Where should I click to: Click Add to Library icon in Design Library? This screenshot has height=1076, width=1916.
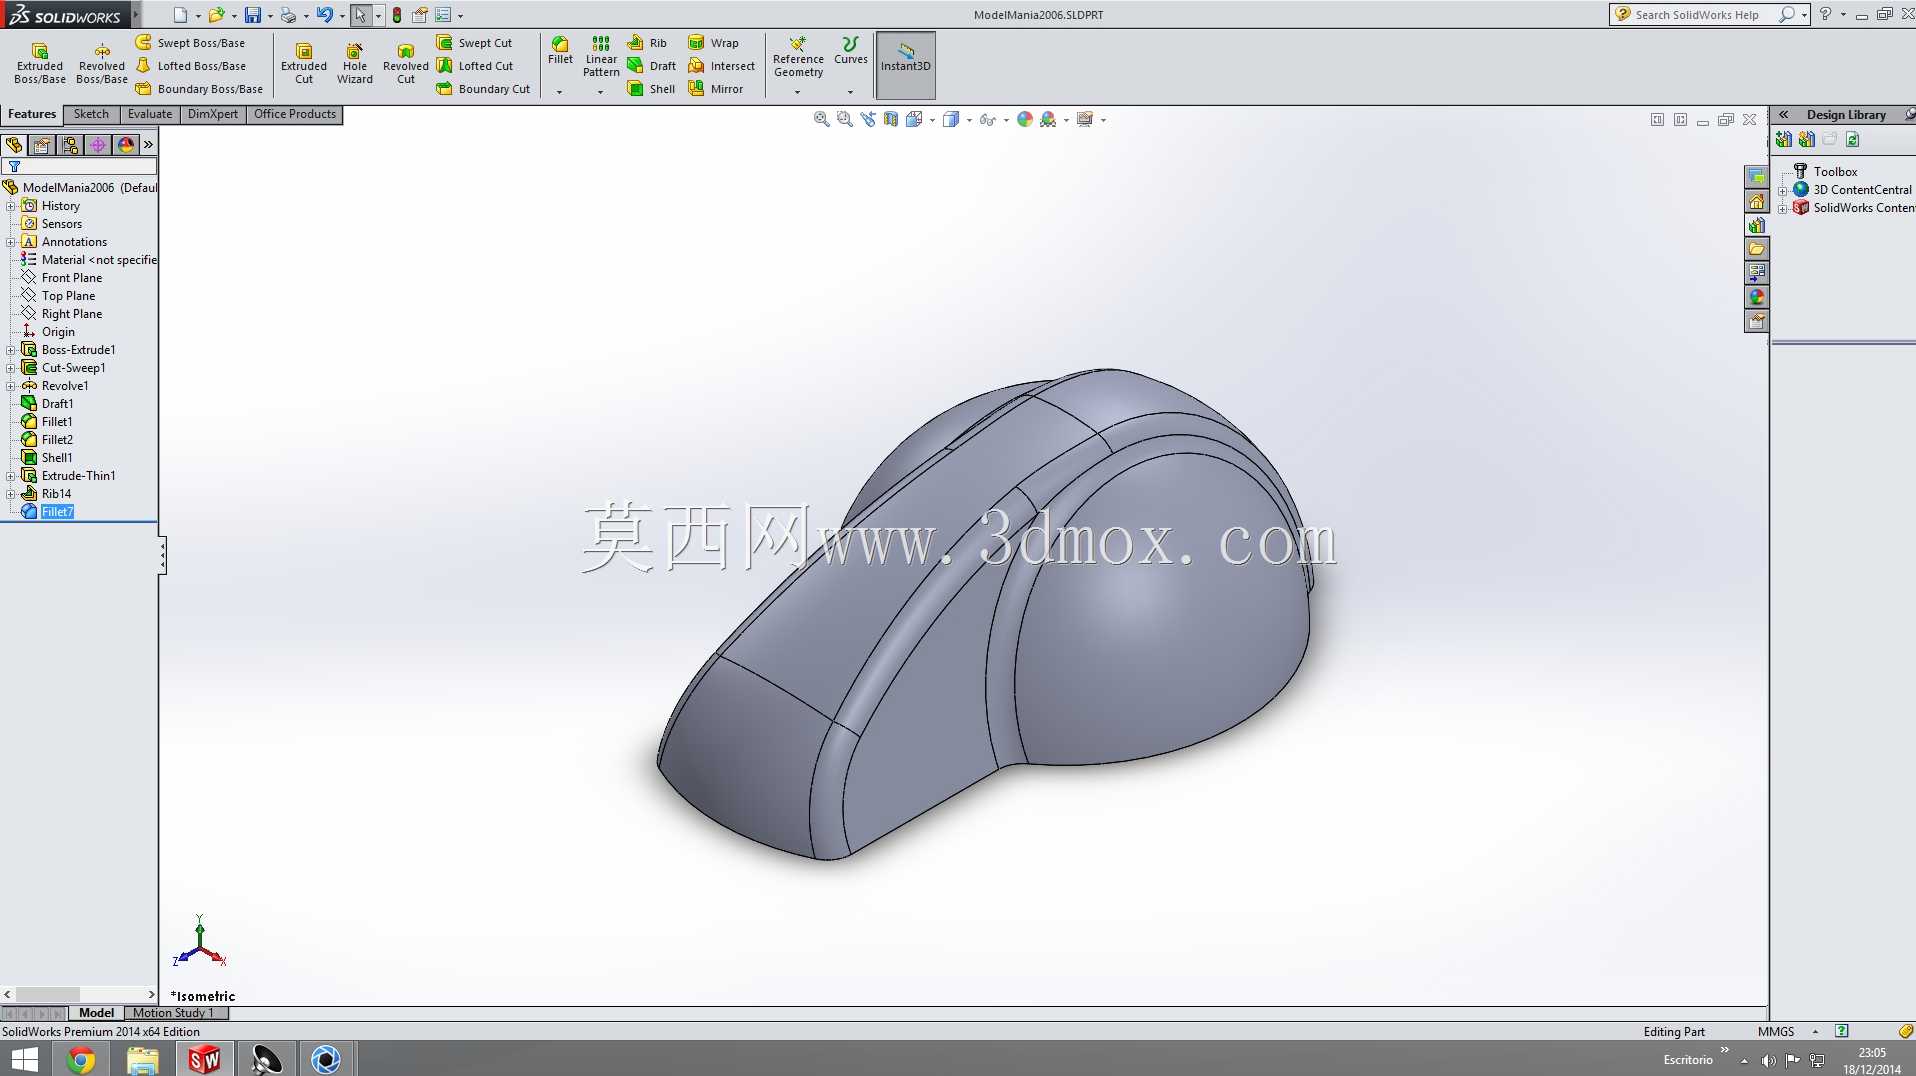click(x=1784, y=139)
